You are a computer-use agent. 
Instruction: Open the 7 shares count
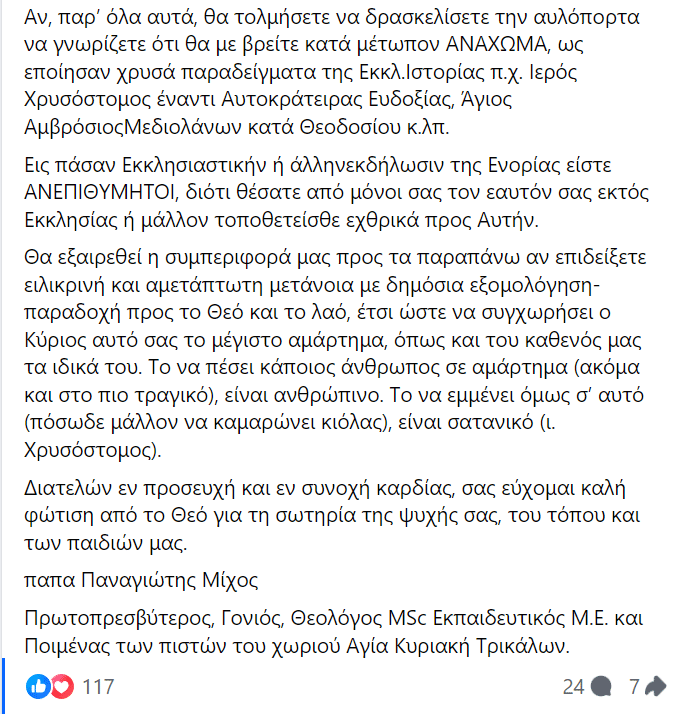pos(634,687)
